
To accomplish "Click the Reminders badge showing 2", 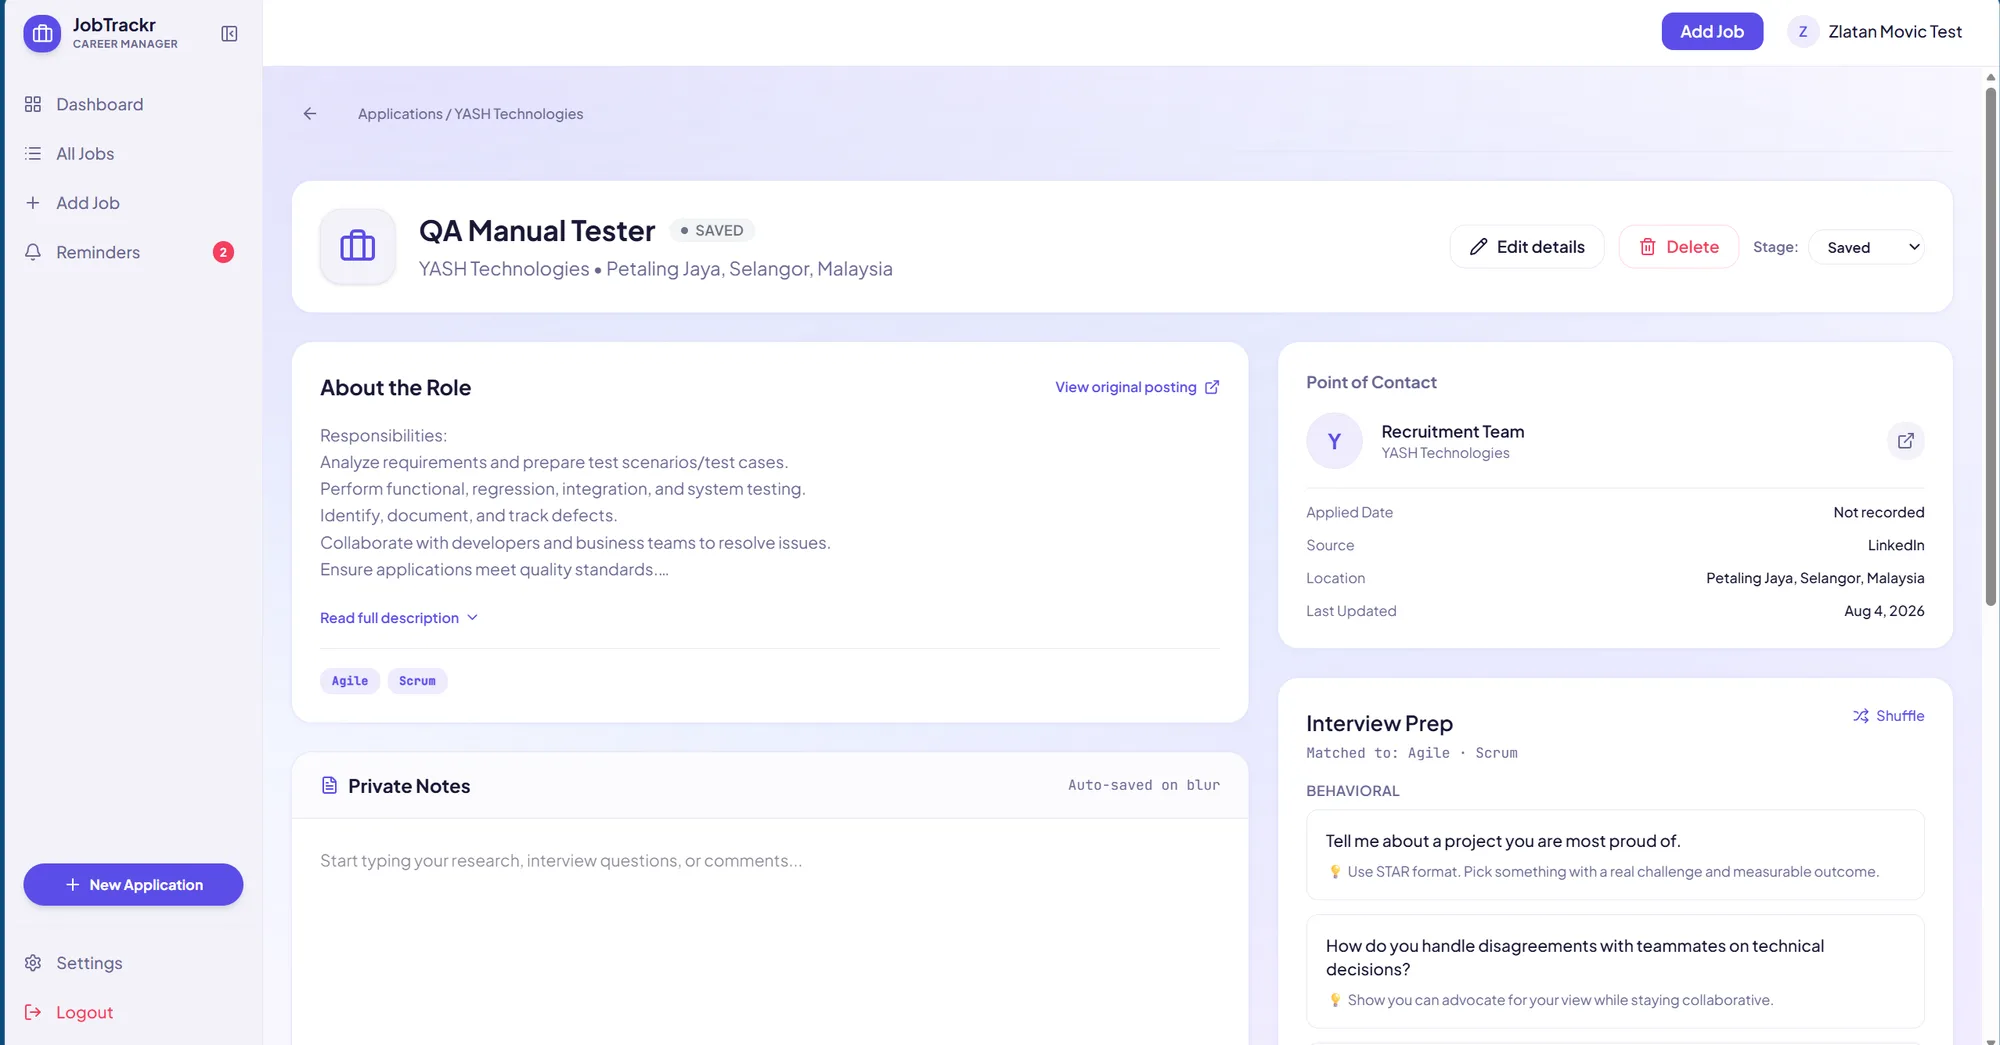I will coord(223,252).
